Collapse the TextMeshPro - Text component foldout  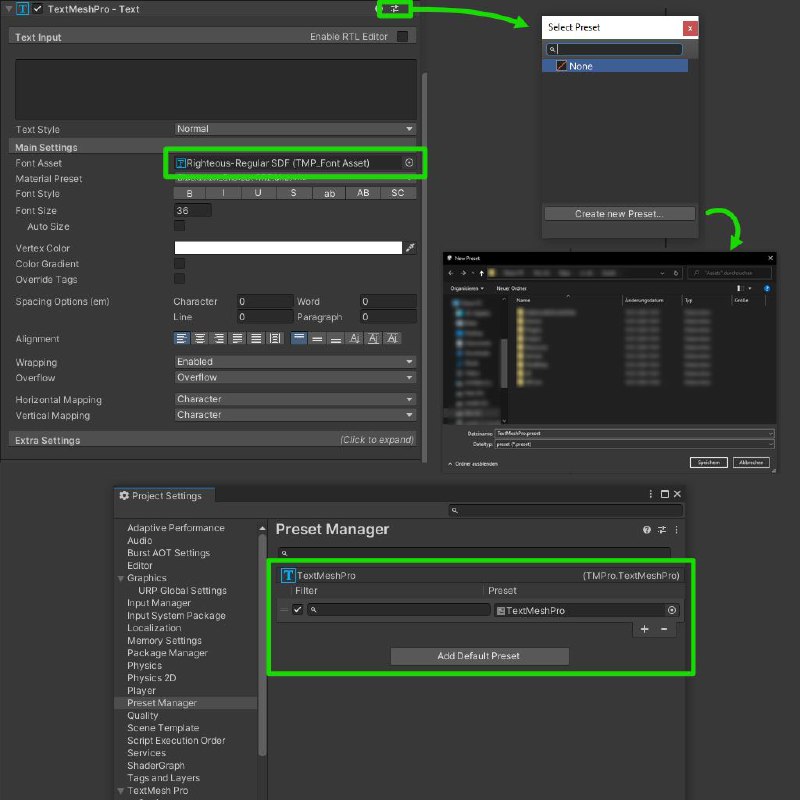[9, 9]
